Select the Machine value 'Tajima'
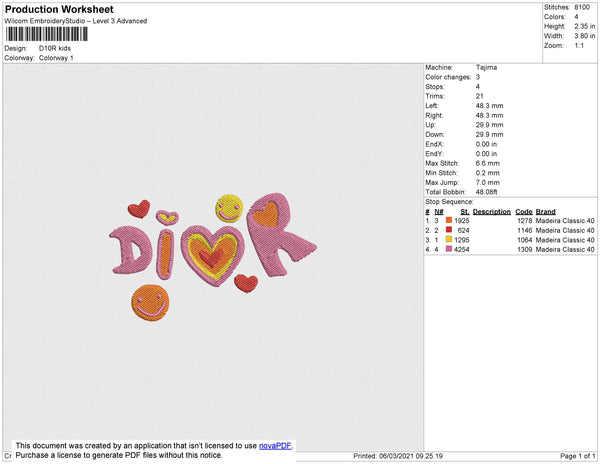Viewport: 600px width, 464px height. coord(486,67)
